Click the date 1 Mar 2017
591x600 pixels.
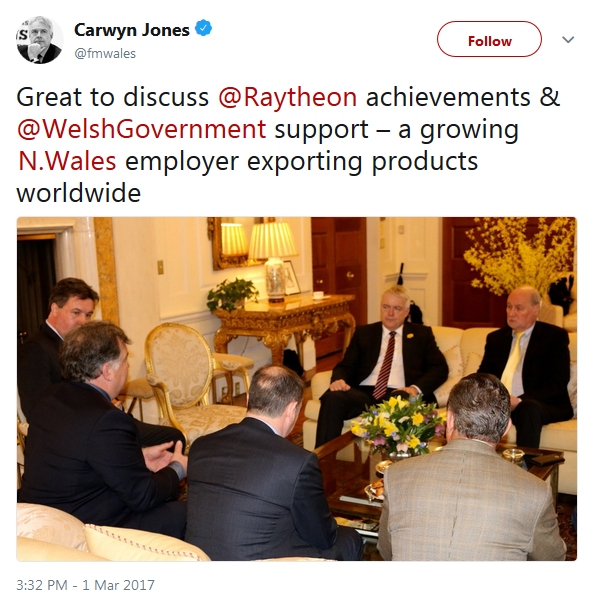(x=118, y=585)
